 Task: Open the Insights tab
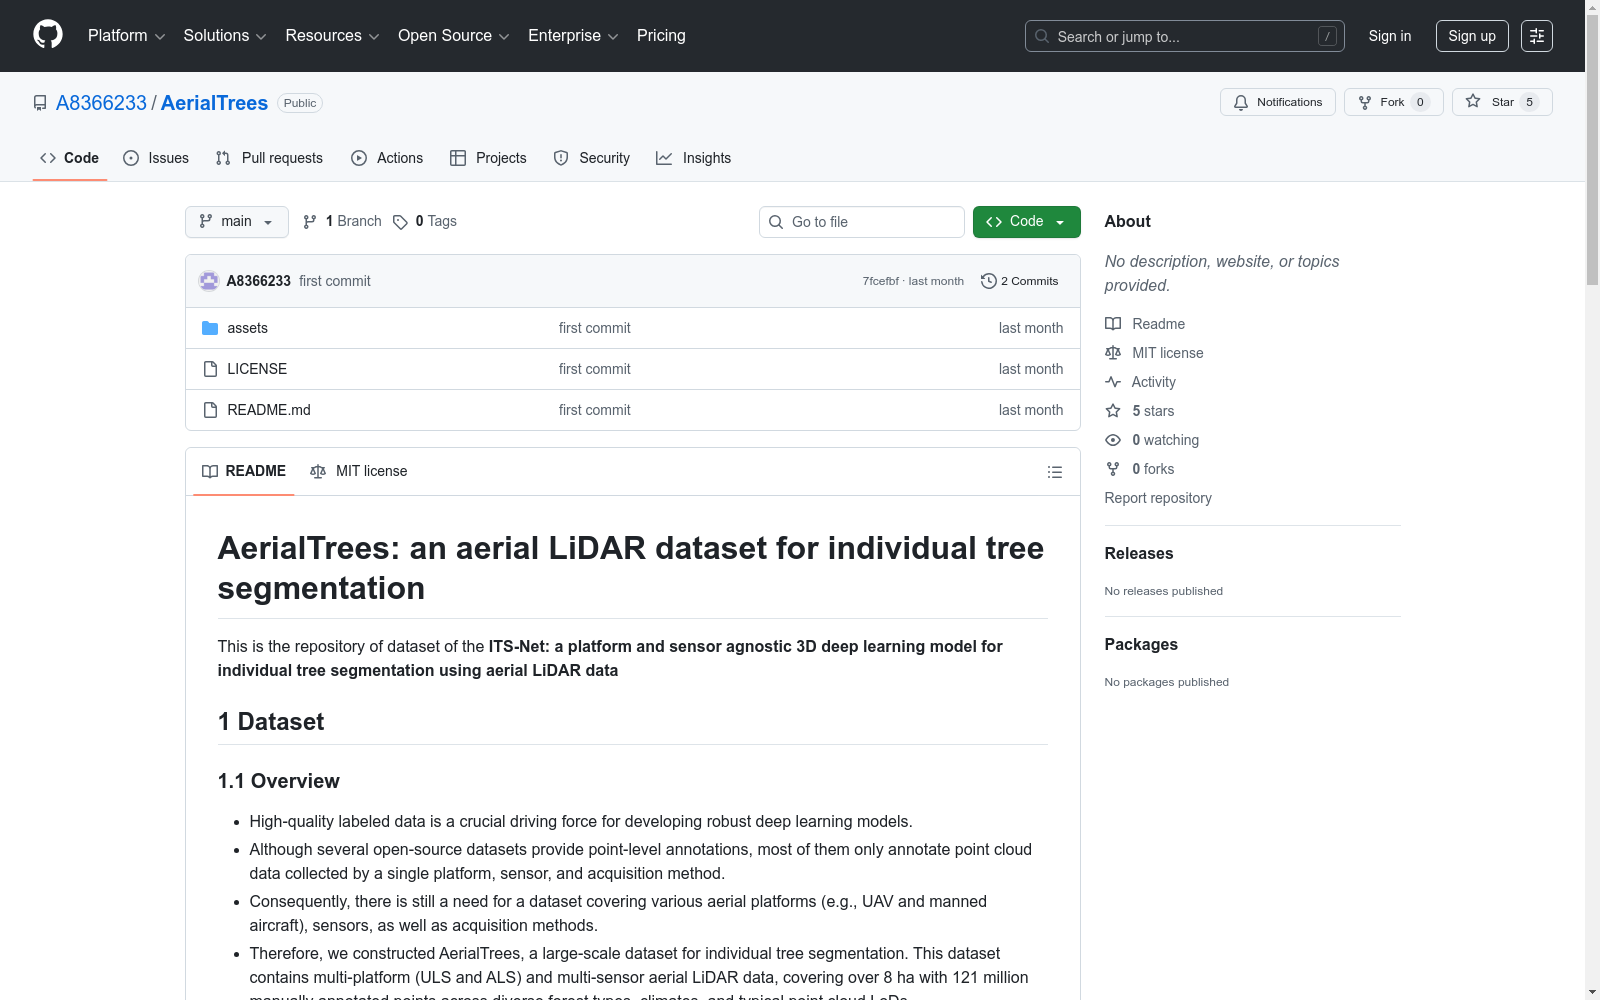coord(693,158)
